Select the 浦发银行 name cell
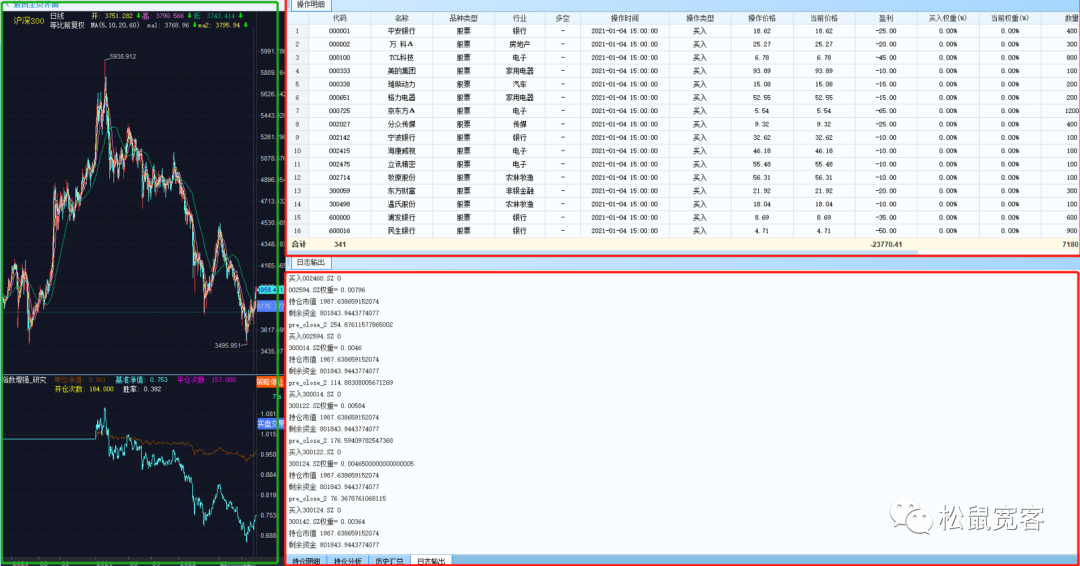1080x566 pixels. point(402,218)
